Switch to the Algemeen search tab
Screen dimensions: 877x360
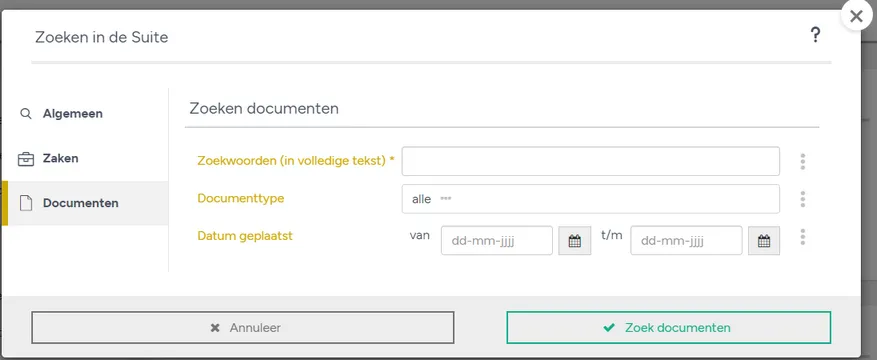[x=84, y=113]
